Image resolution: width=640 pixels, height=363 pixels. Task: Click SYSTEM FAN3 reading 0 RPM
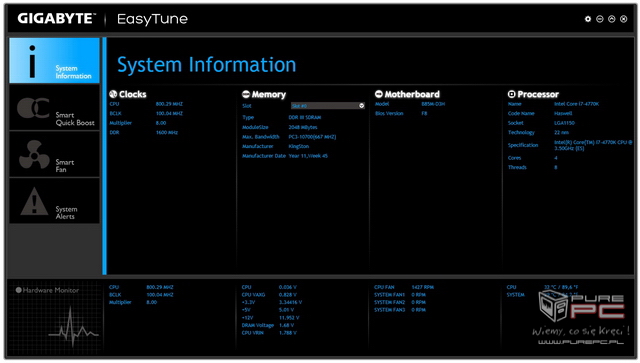(418, 310)
